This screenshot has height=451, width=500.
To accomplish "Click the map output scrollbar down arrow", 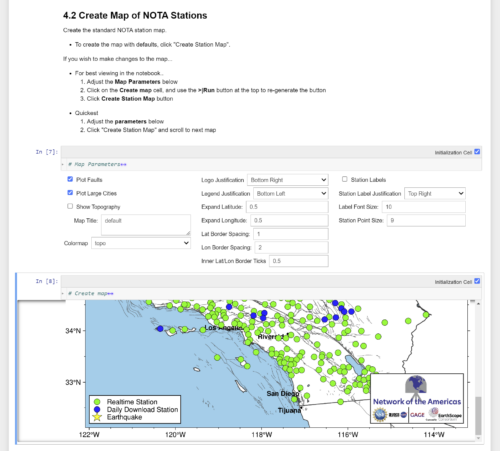I will tap(478, 438).
